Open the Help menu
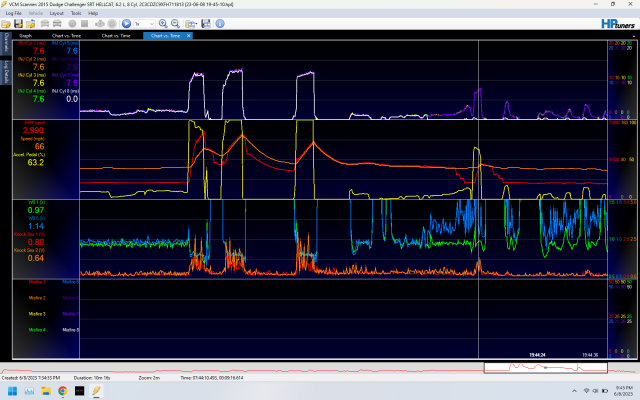Viewport: 640px width, 400px height. pyautogui.click(x=93, y=14)
